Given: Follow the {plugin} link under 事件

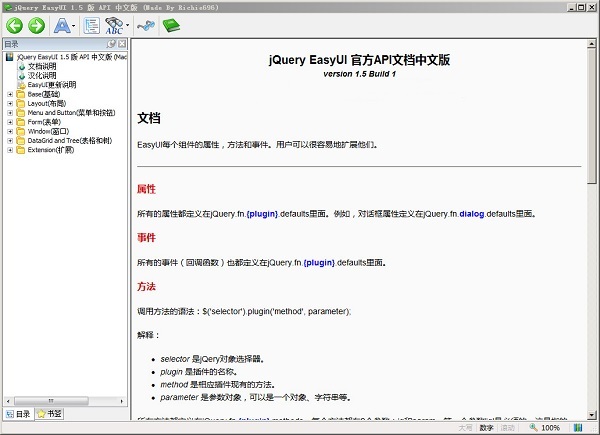Looking at the screenshot, I should (x=319, y=263).
